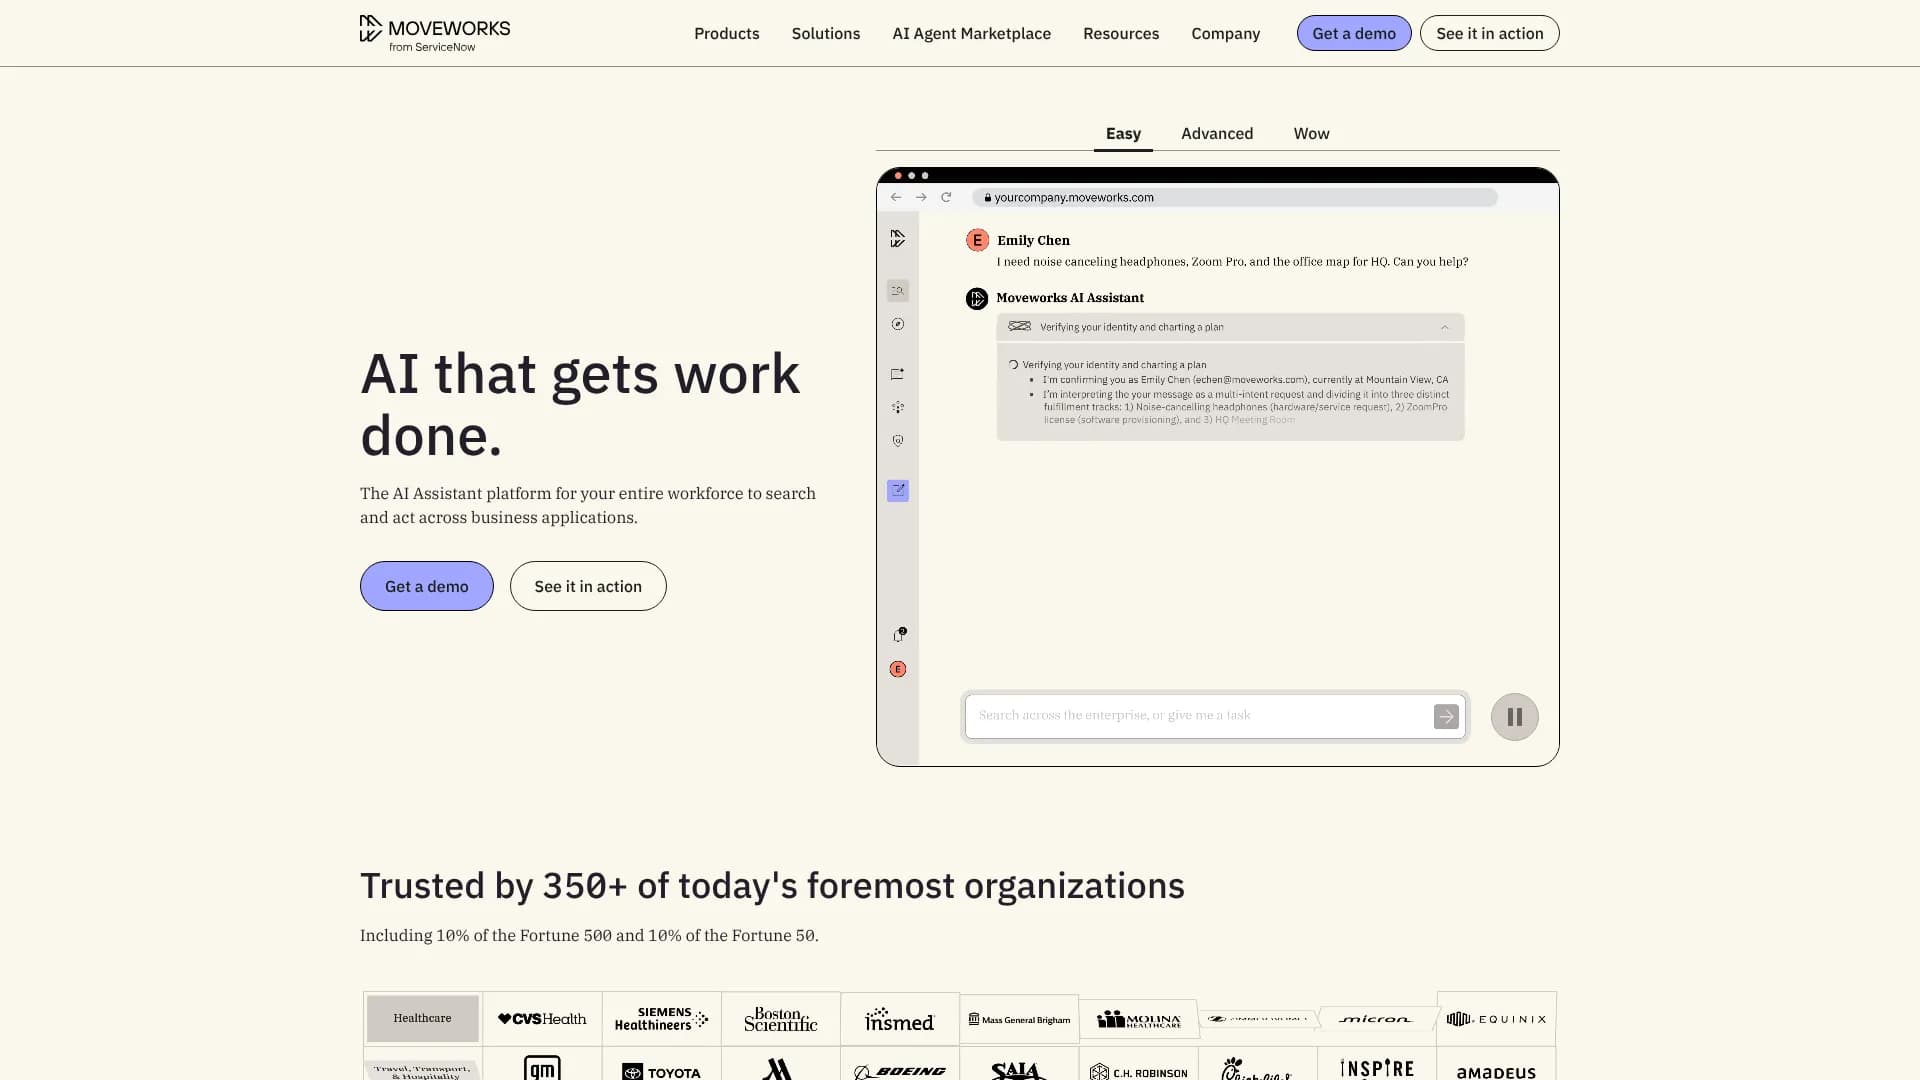Click the plan icon beside Verifying your identity
Screen dimensions: 1920x1080
tap(1019, 326)
